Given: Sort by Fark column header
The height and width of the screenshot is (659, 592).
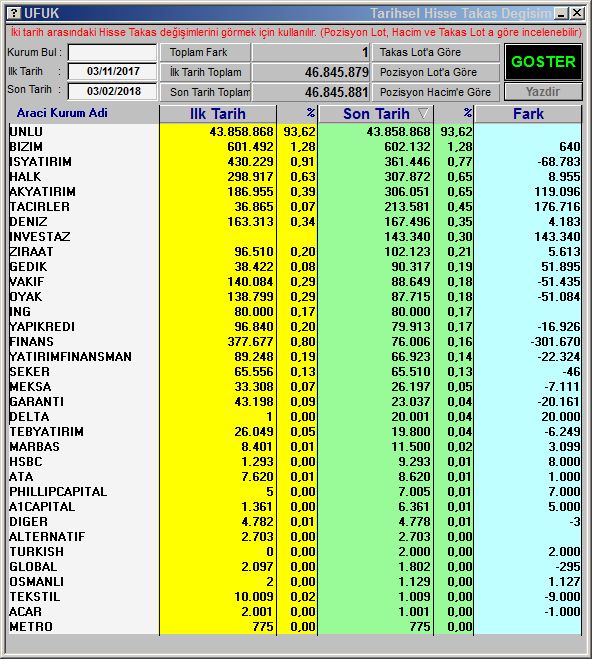Looking at the screenshot, I should [x=528, y=114].
